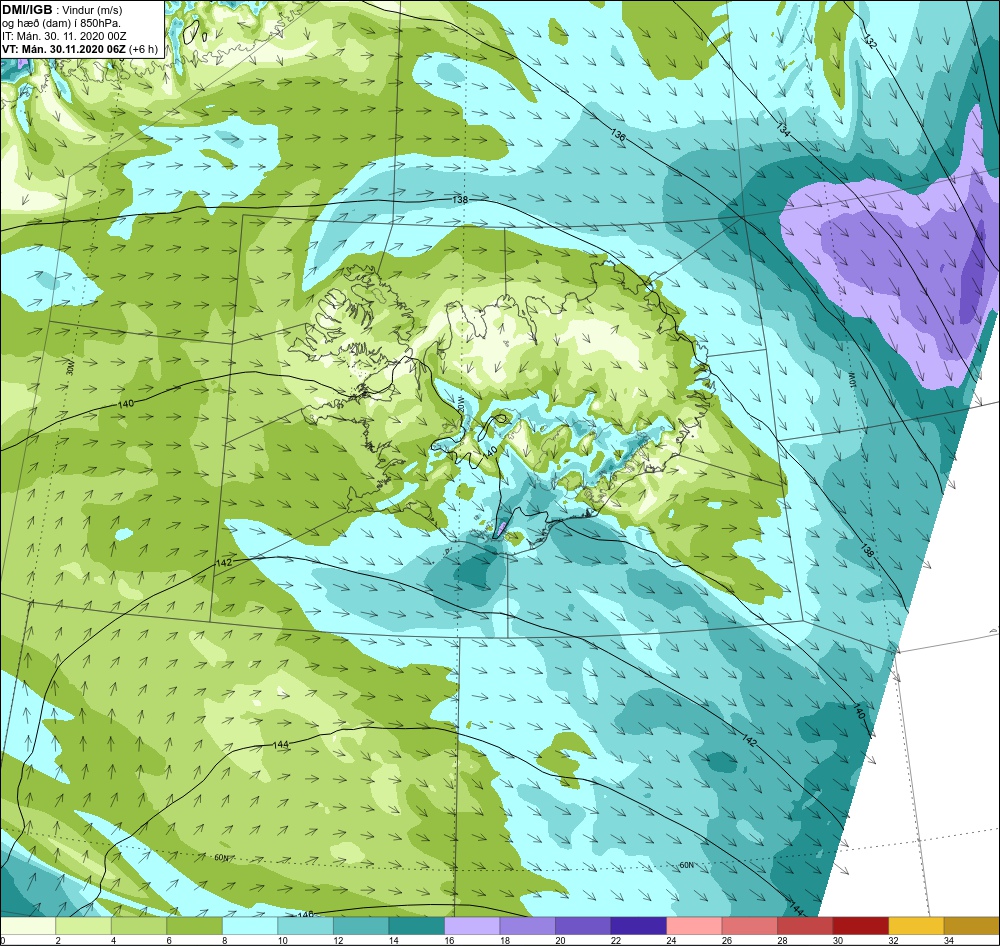The width and height of the screenshot is (1000, 946).
Task: Click the 30W longitude label
Action: [x=70, y=368]
